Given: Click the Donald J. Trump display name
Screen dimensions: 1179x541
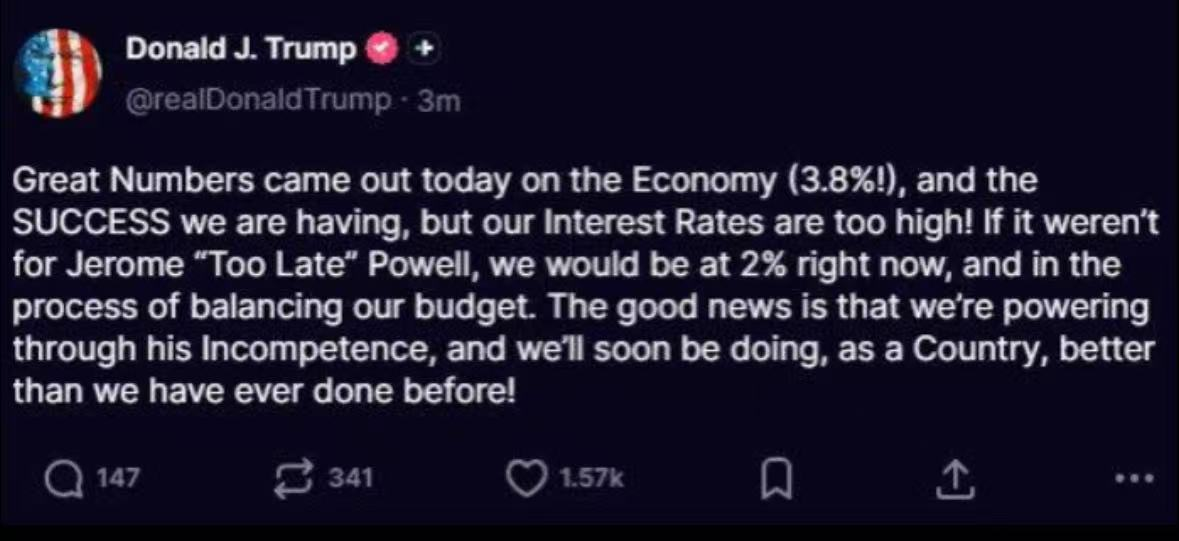Looking at the screenshot, I should coord(241,49).
